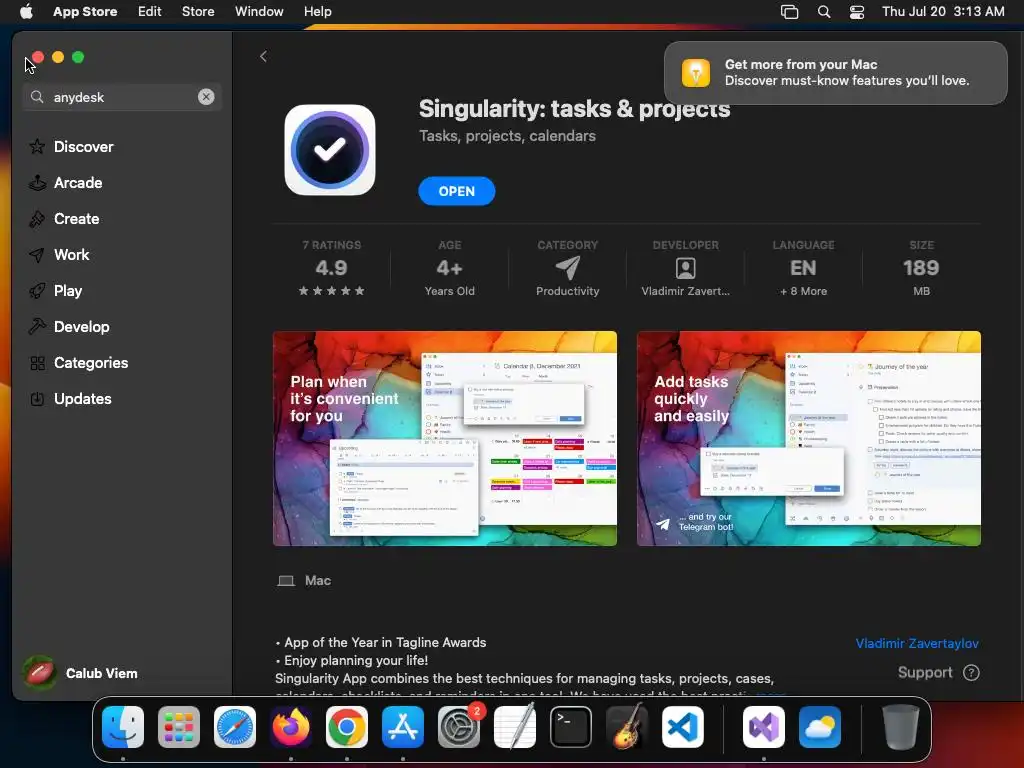1024x768 pixels.
Task: Click the search field containing anydesk
Action: [x=122, y=97]
